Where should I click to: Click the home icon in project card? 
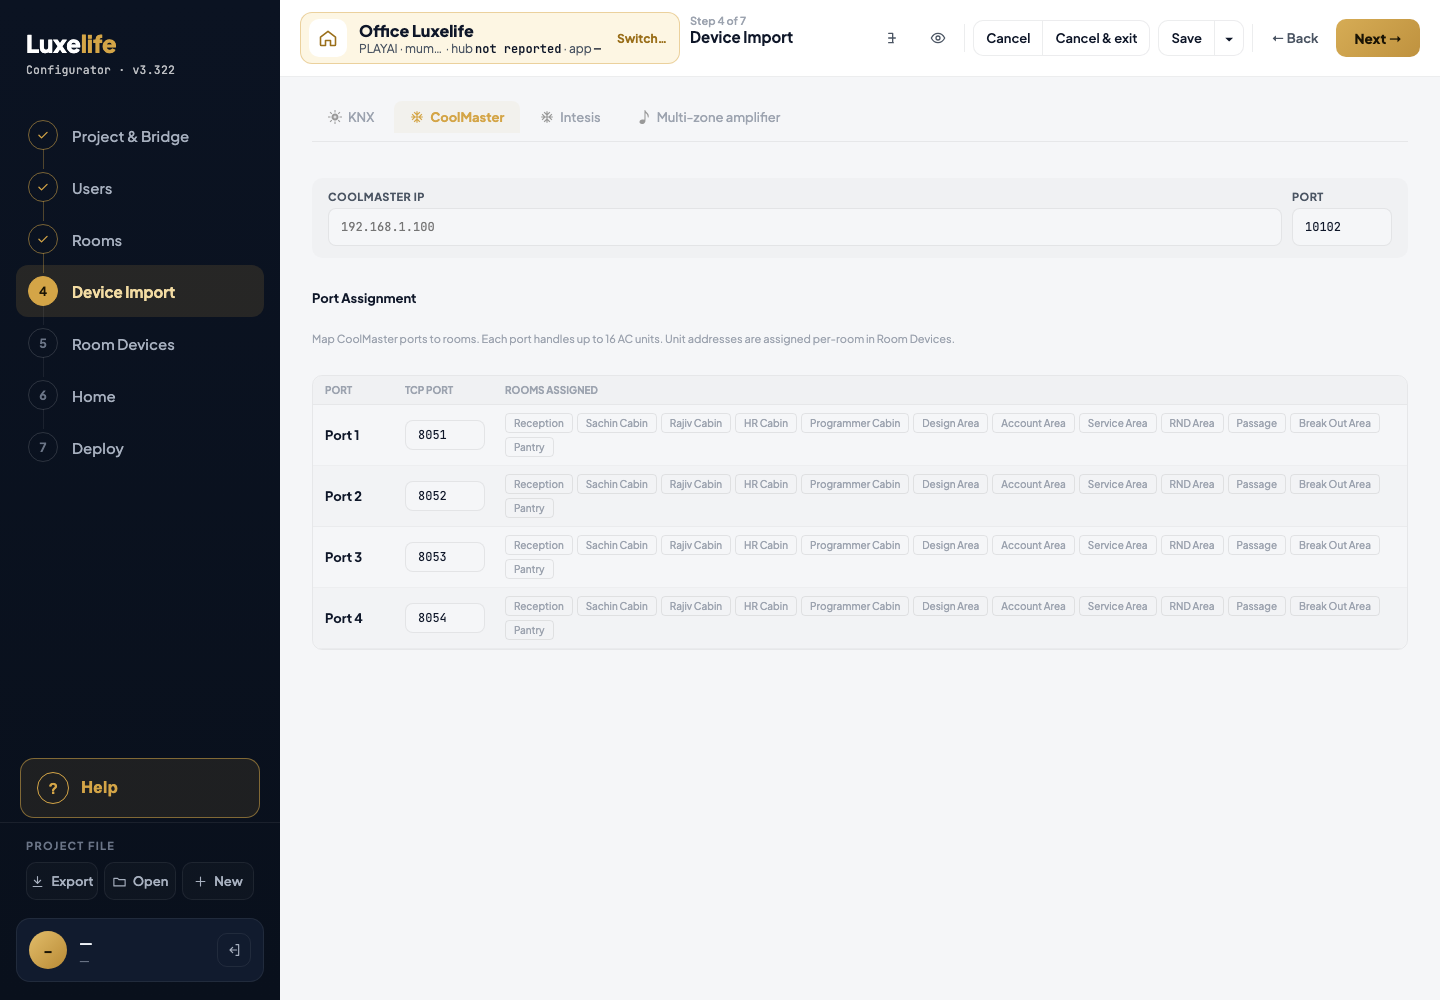pyautogui.click(x=328, y=39)
